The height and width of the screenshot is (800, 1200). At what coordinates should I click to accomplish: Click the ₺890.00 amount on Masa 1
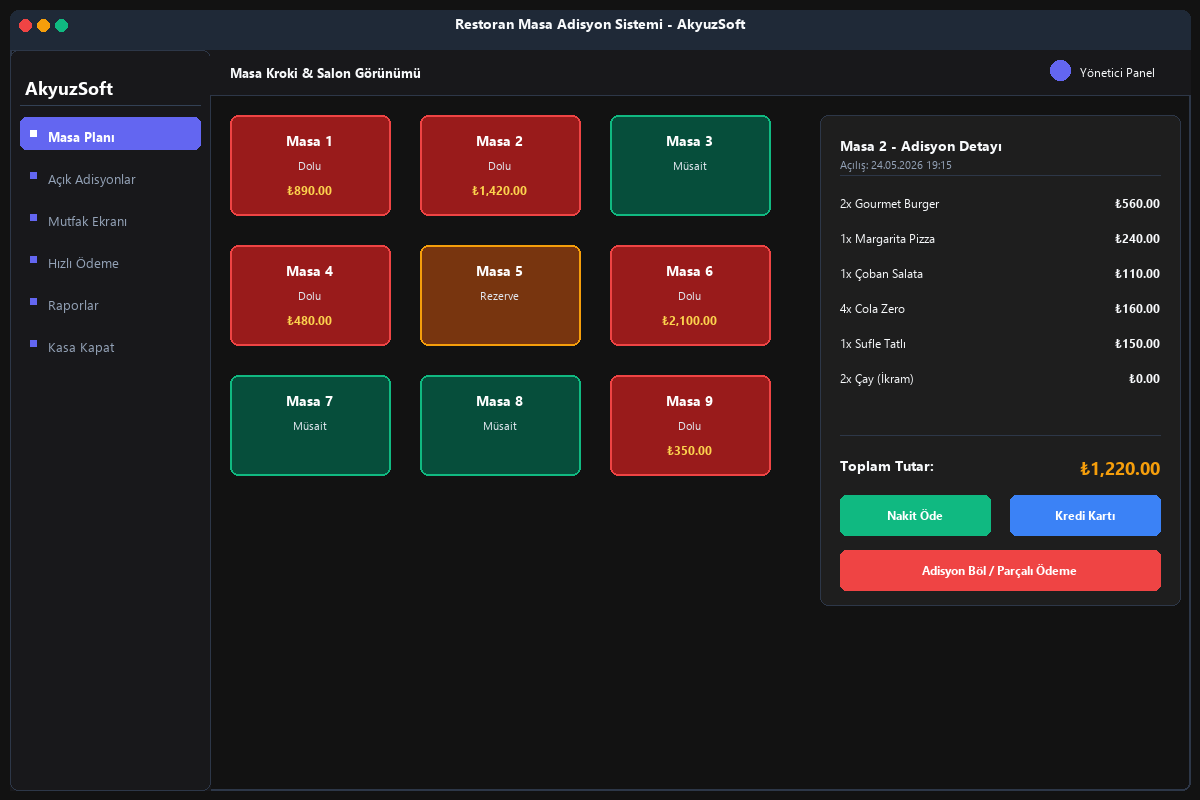pyautogui.click(x=310, y=191)
